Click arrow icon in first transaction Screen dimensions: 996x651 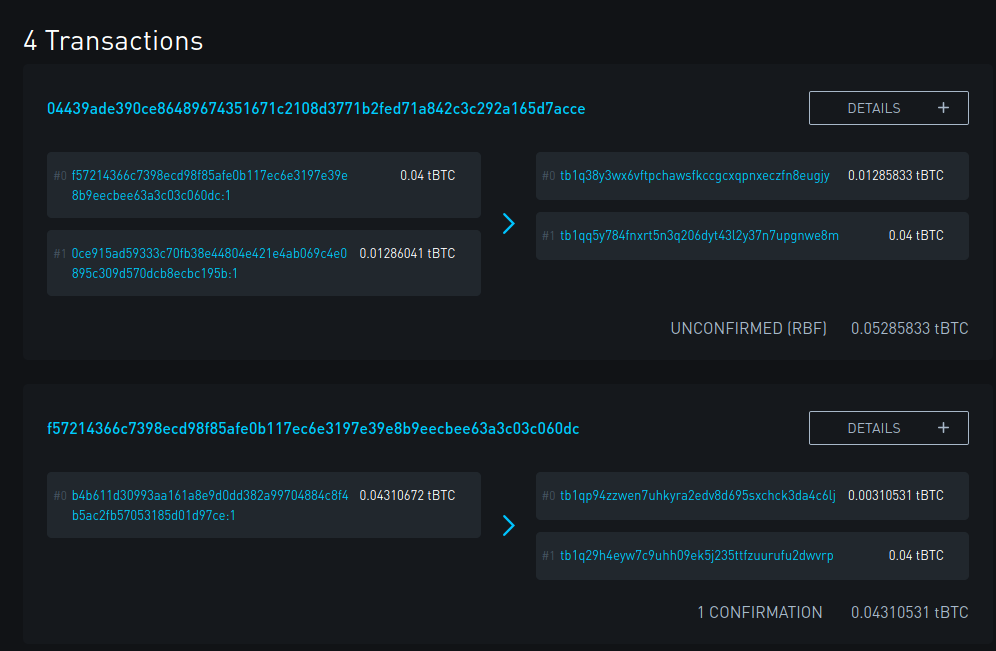[x=509, y=224]
